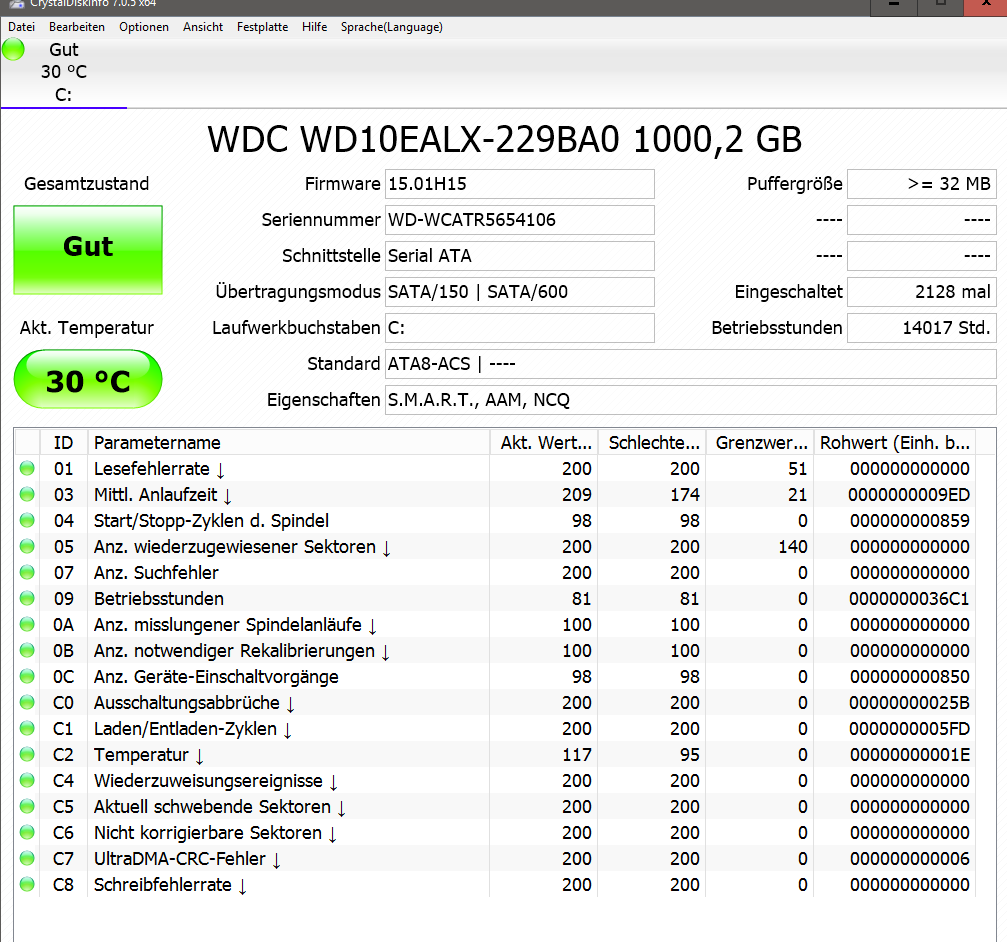Click the Puffergröße value >= 32 MB
The height and width of the screenshot is (942, 1007).
pyautogui.click(x=922, y=184)
